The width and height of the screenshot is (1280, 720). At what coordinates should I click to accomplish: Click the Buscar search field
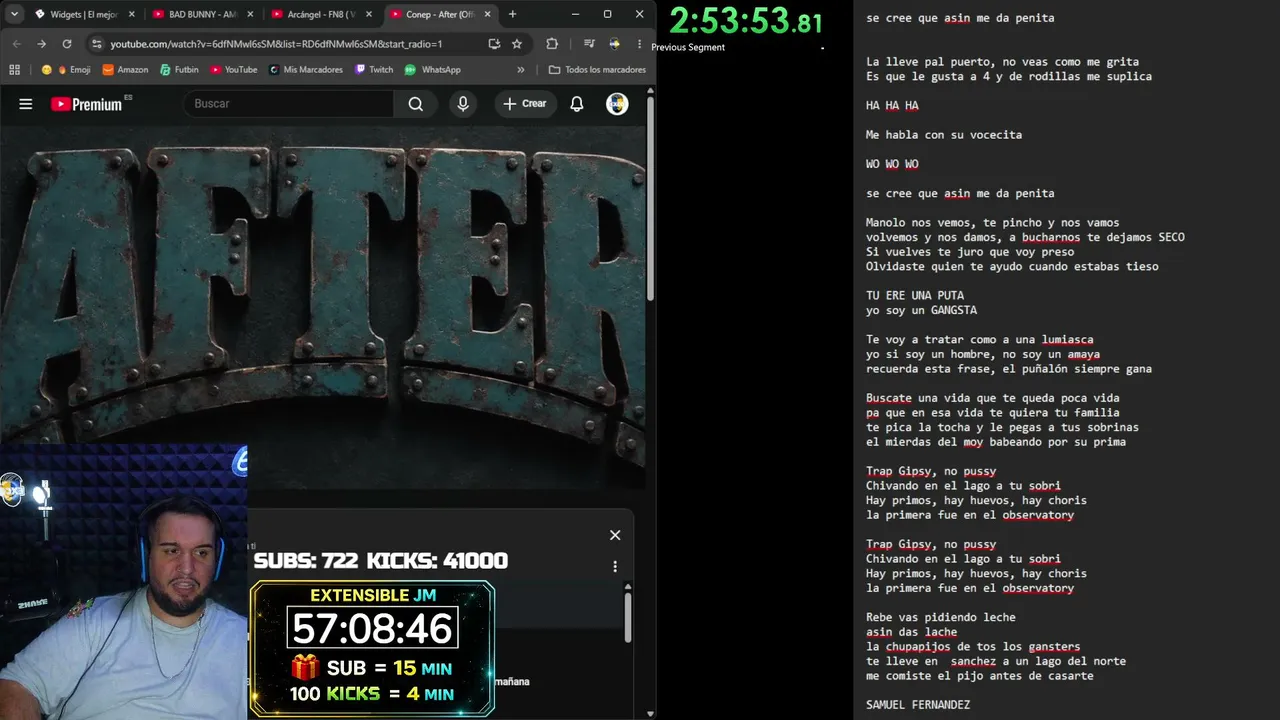point(288,104)
